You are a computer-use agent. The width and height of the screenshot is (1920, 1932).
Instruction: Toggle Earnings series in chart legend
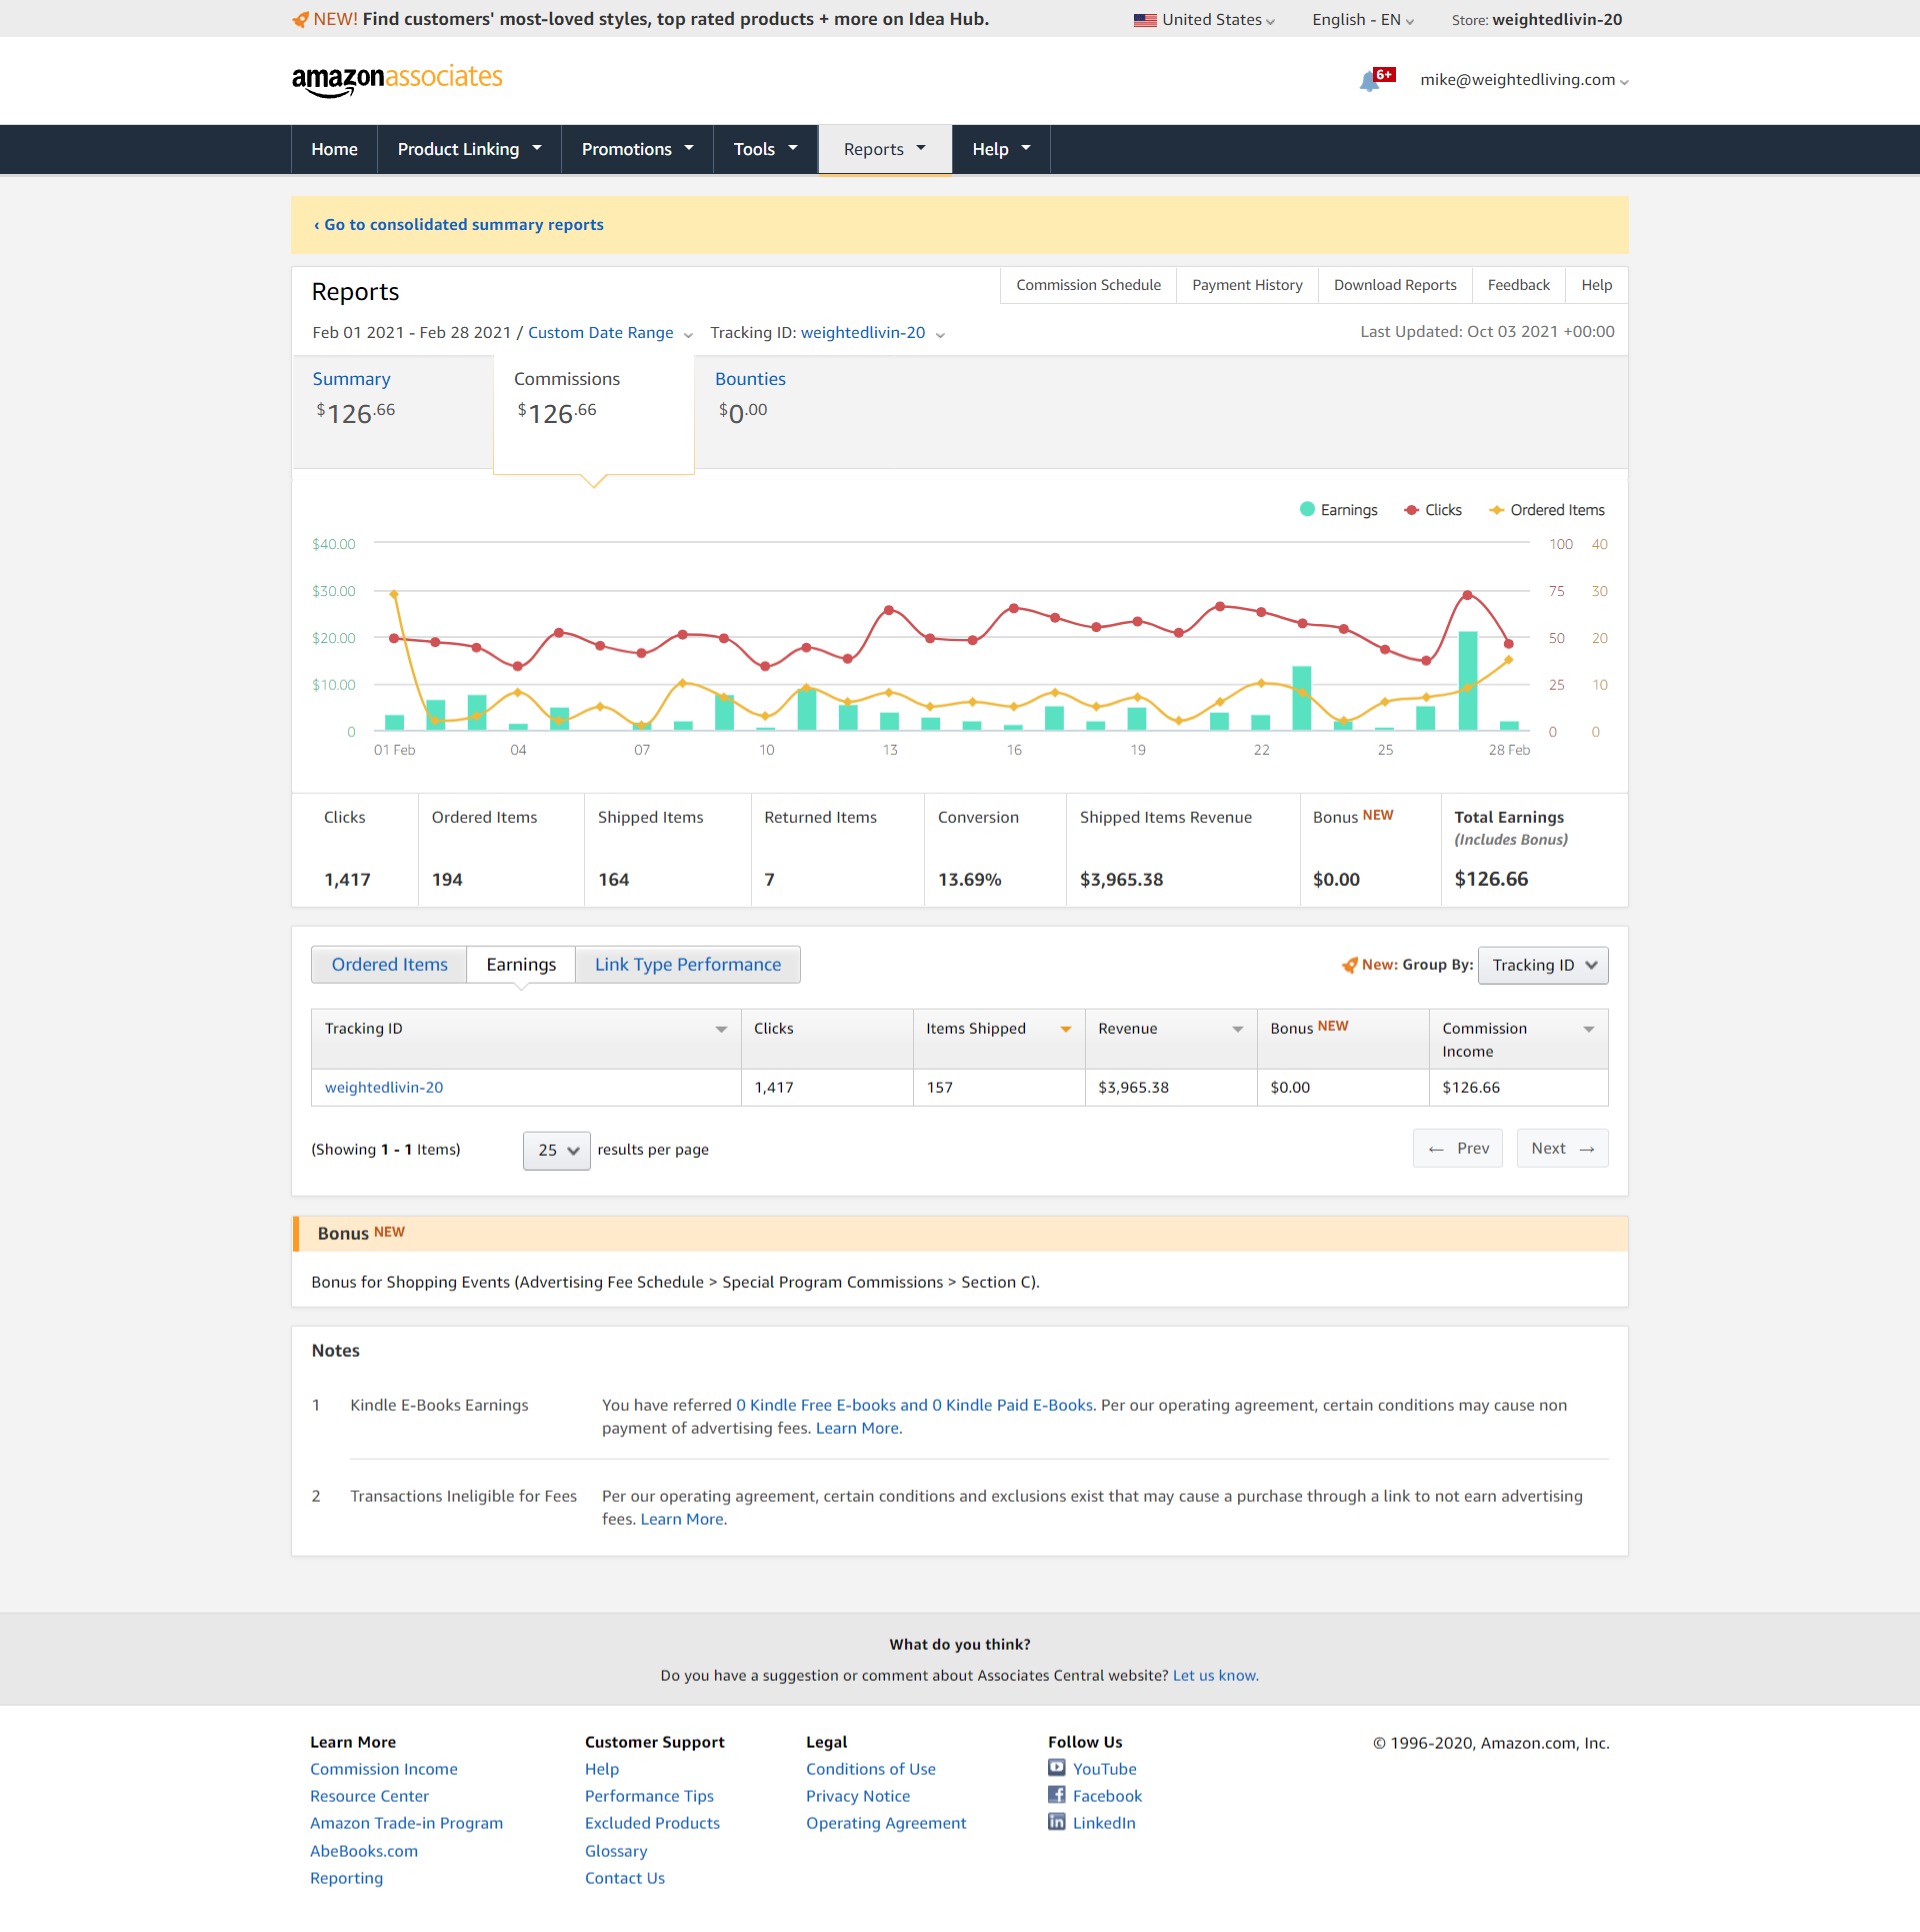click(x=1338, y=510)
